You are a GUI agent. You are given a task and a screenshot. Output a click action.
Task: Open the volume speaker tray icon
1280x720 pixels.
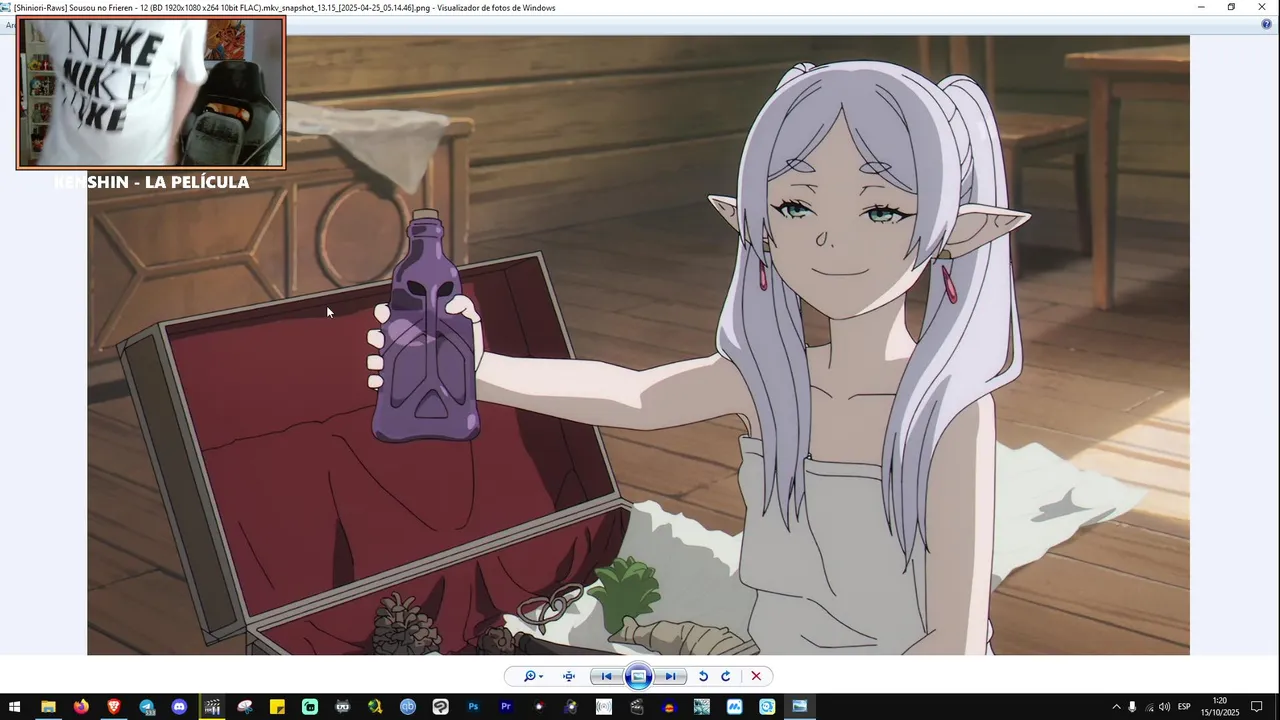(x=1164, y=707)
